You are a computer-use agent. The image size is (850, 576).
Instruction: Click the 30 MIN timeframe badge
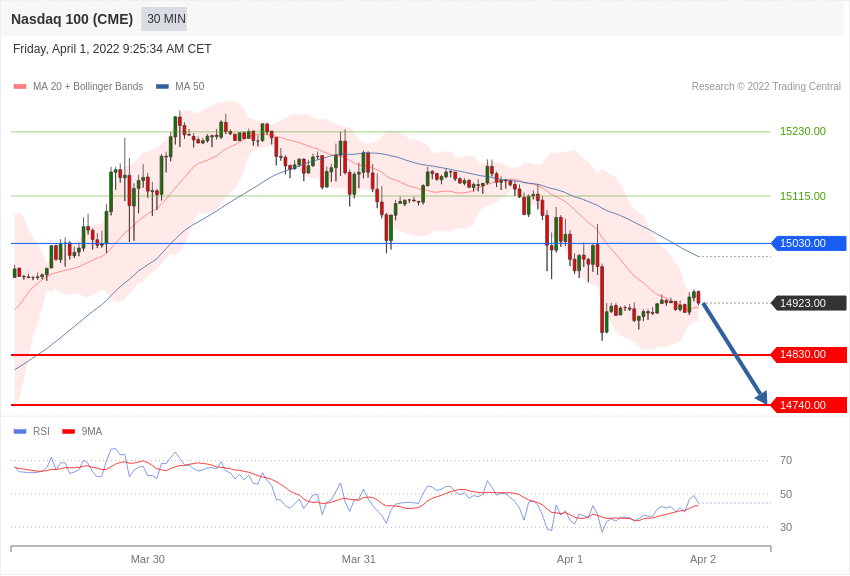tap(164, 19)
